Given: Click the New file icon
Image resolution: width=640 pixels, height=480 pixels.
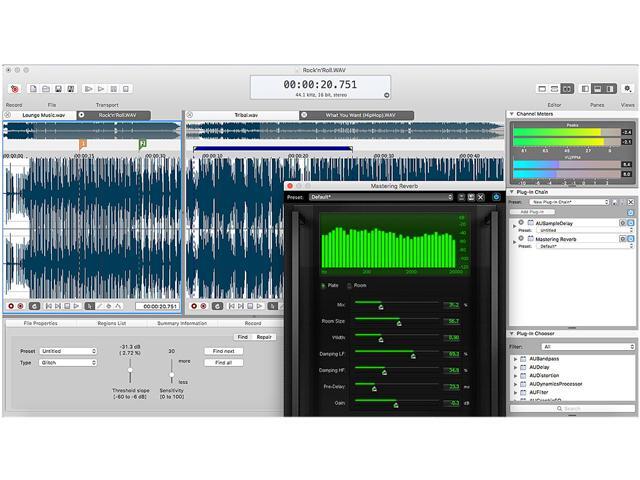Looking at the screenshot, I should click(33, 89).
